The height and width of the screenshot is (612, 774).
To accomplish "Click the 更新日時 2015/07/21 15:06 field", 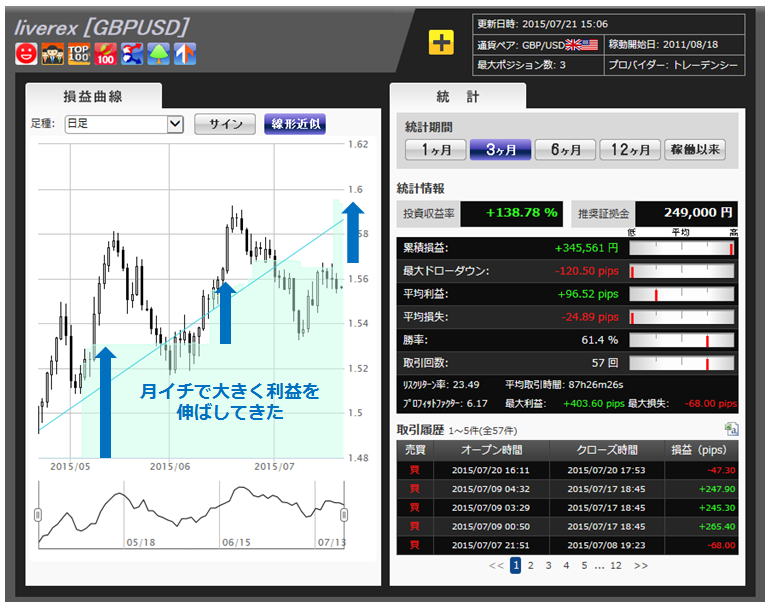I will coord(608,24).
